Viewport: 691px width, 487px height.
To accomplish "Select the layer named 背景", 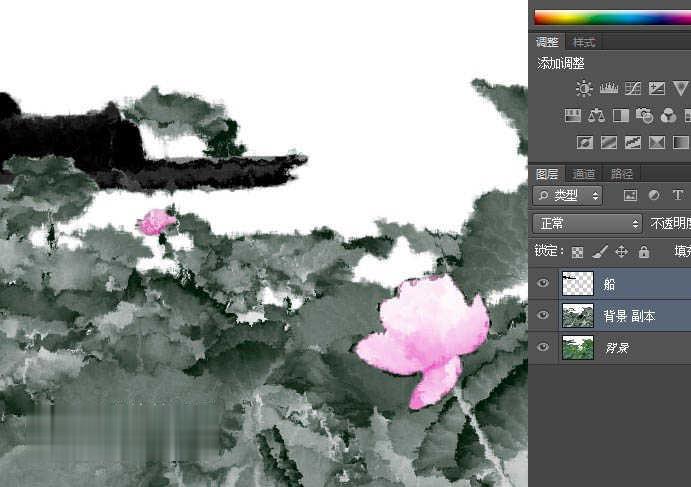I will pyautogui.click(x=617, y=348).
